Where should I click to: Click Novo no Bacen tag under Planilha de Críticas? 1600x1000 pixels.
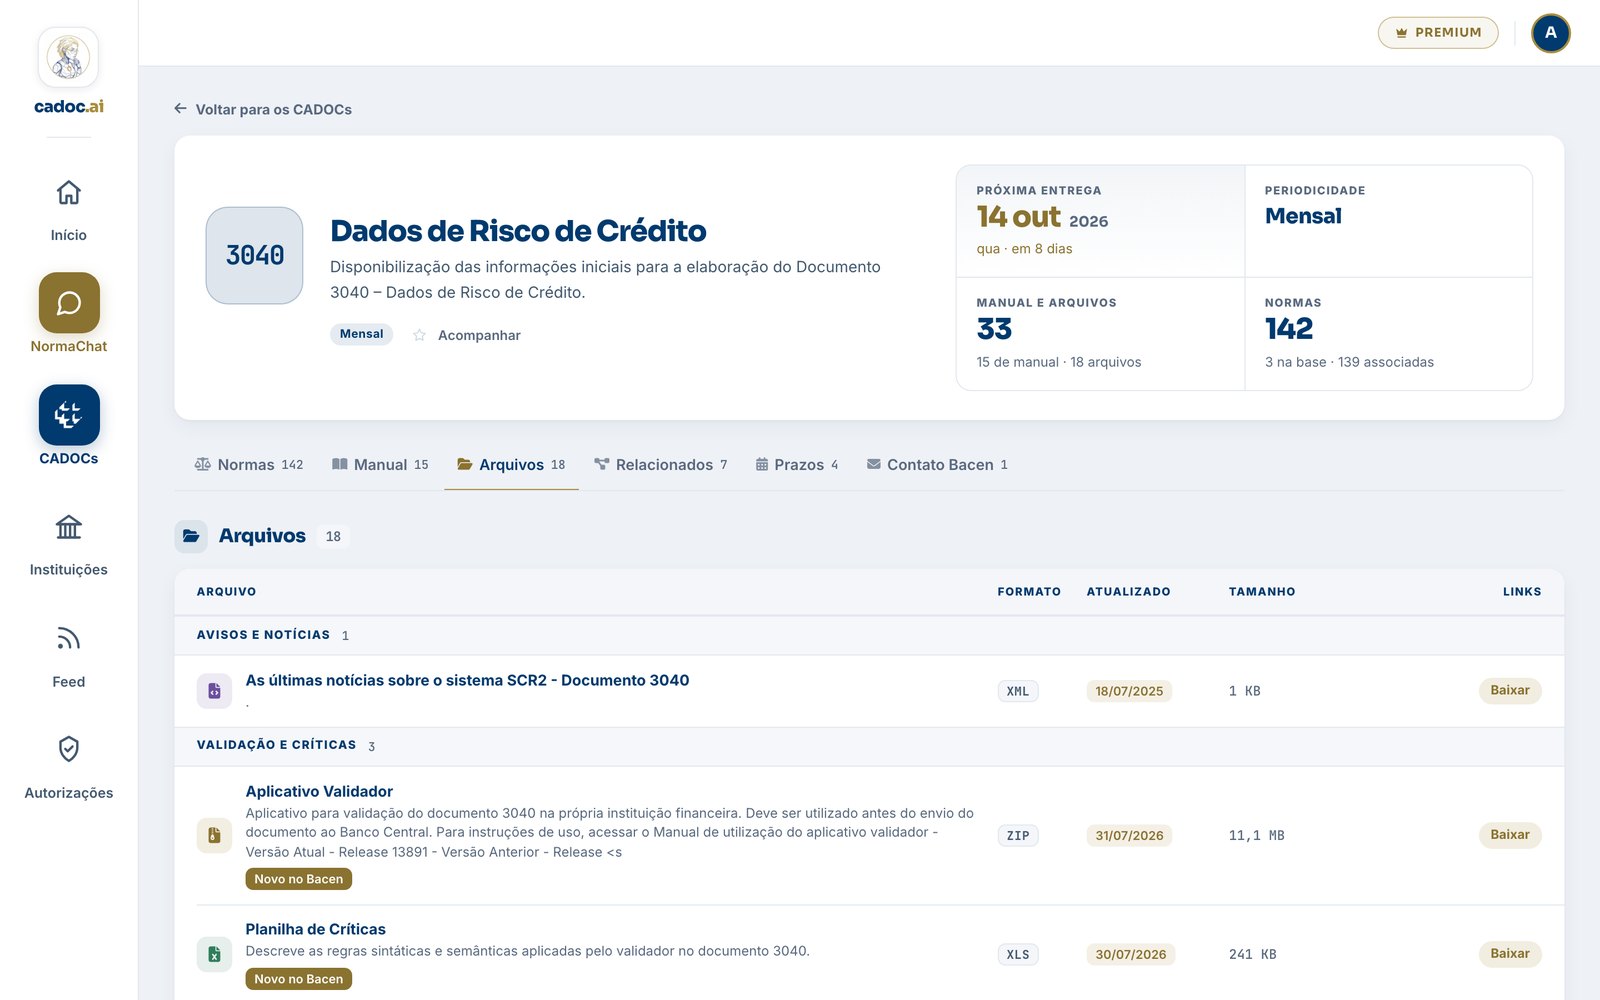tap(298, 979)
